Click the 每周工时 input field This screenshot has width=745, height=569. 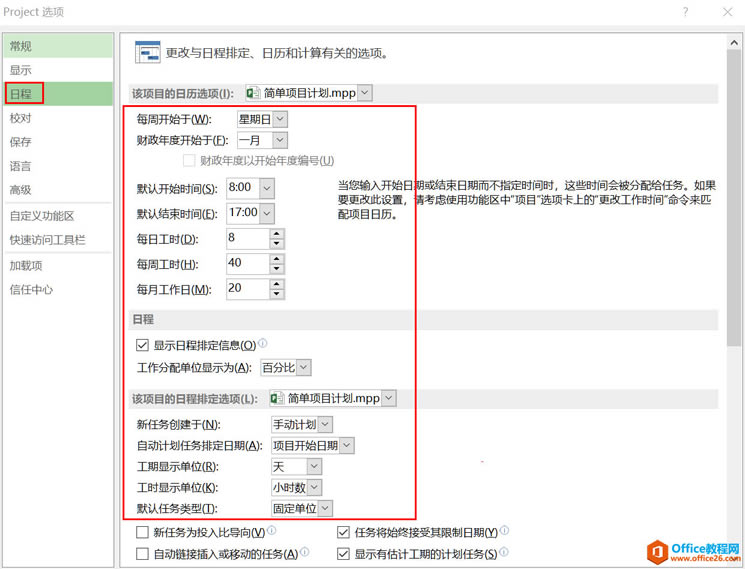coord(248,264)
